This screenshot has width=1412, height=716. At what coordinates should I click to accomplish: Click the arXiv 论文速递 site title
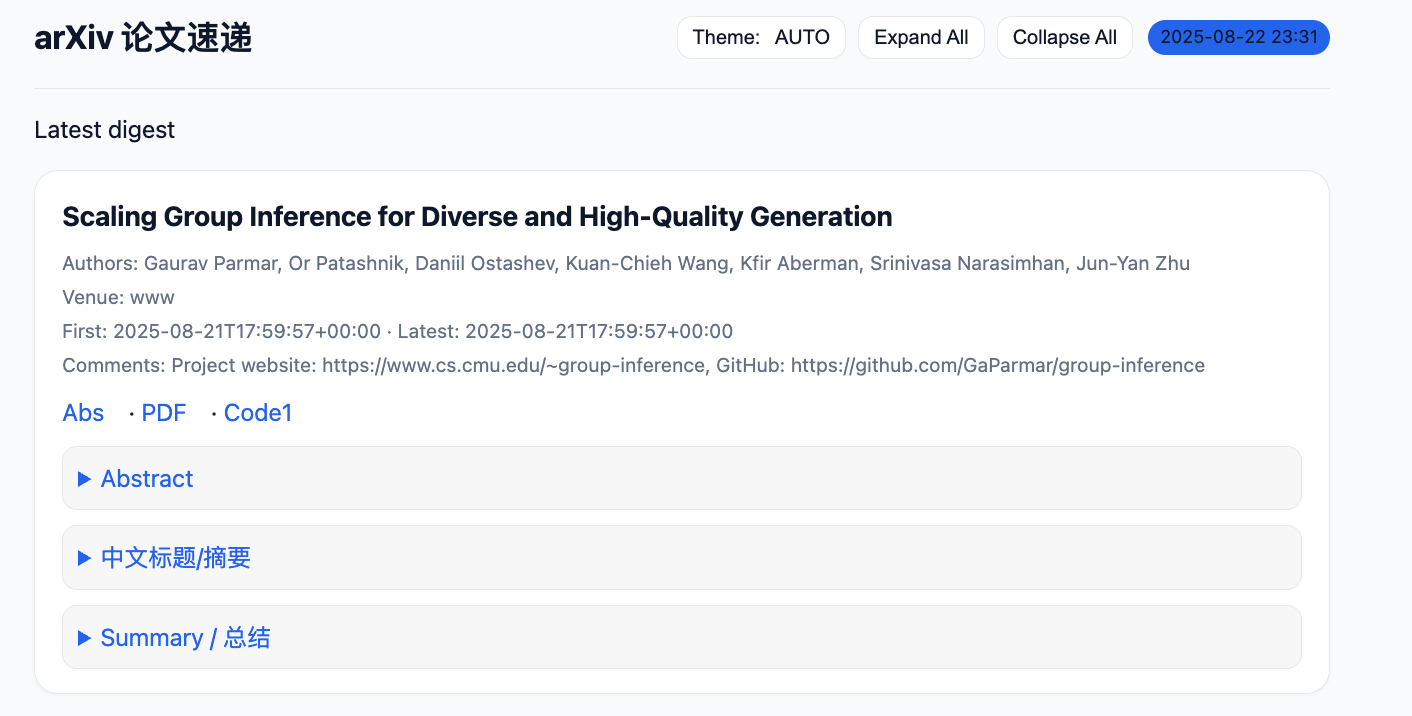click(143, 38)
